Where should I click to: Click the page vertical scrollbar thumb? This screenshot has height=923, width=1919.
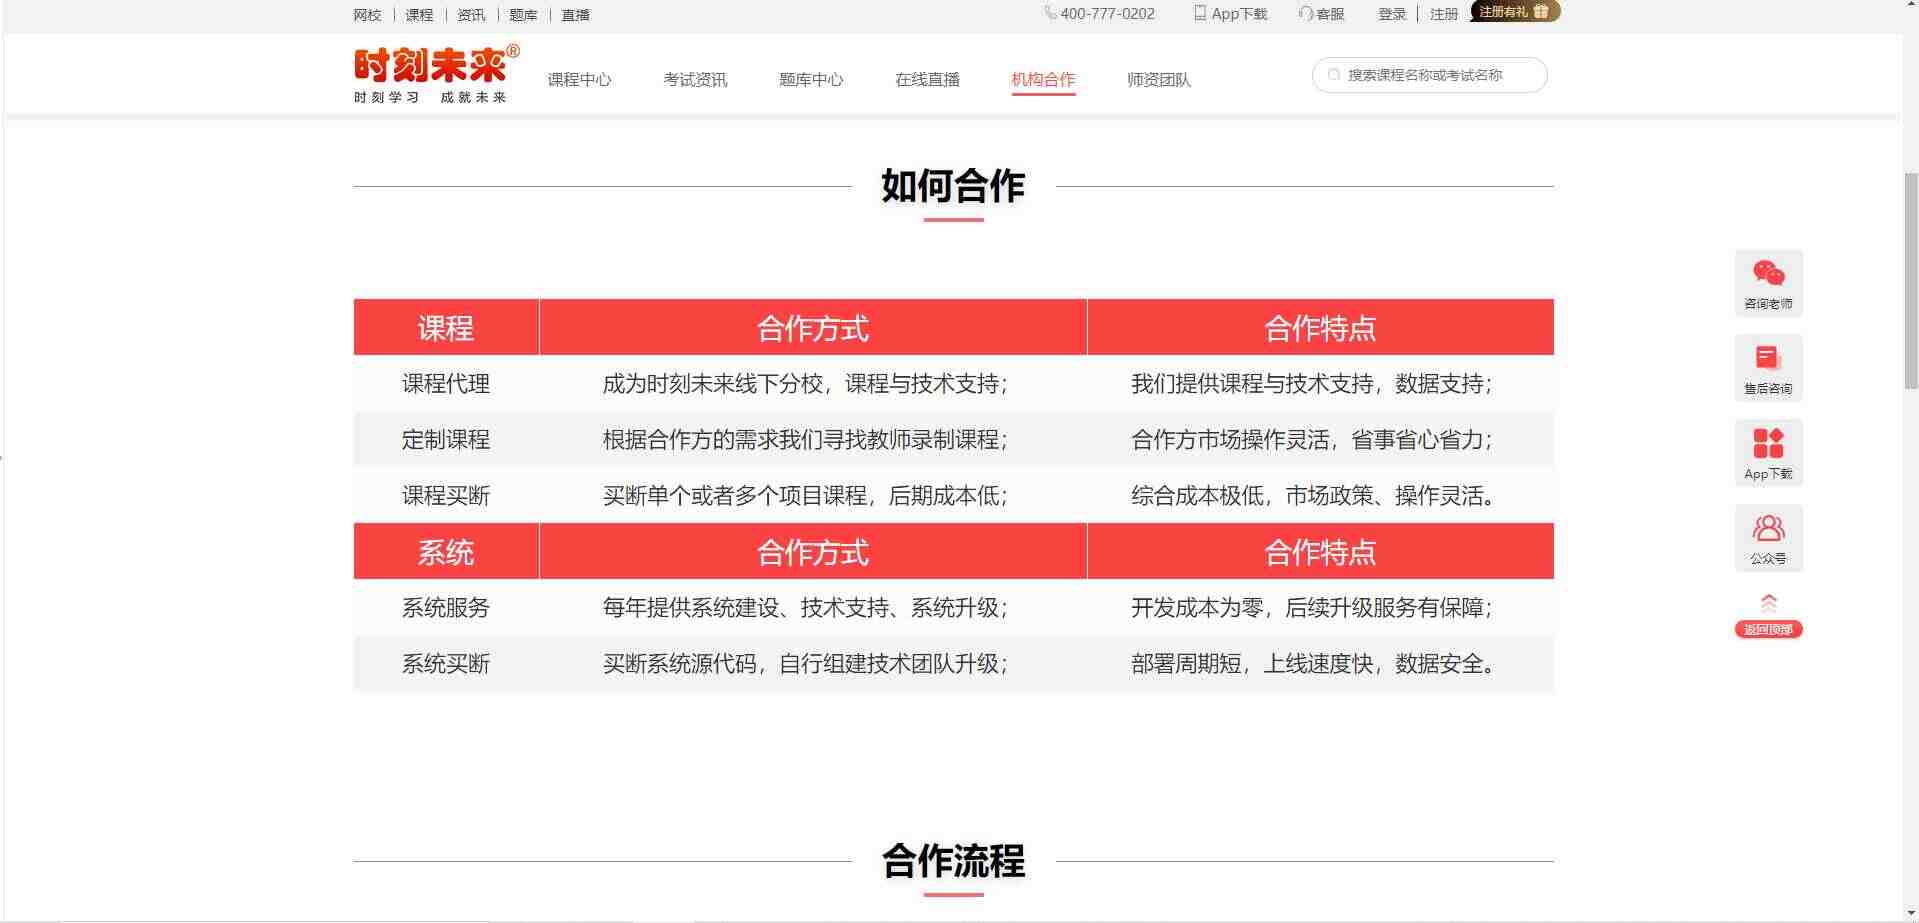[x=1911, y=280]
